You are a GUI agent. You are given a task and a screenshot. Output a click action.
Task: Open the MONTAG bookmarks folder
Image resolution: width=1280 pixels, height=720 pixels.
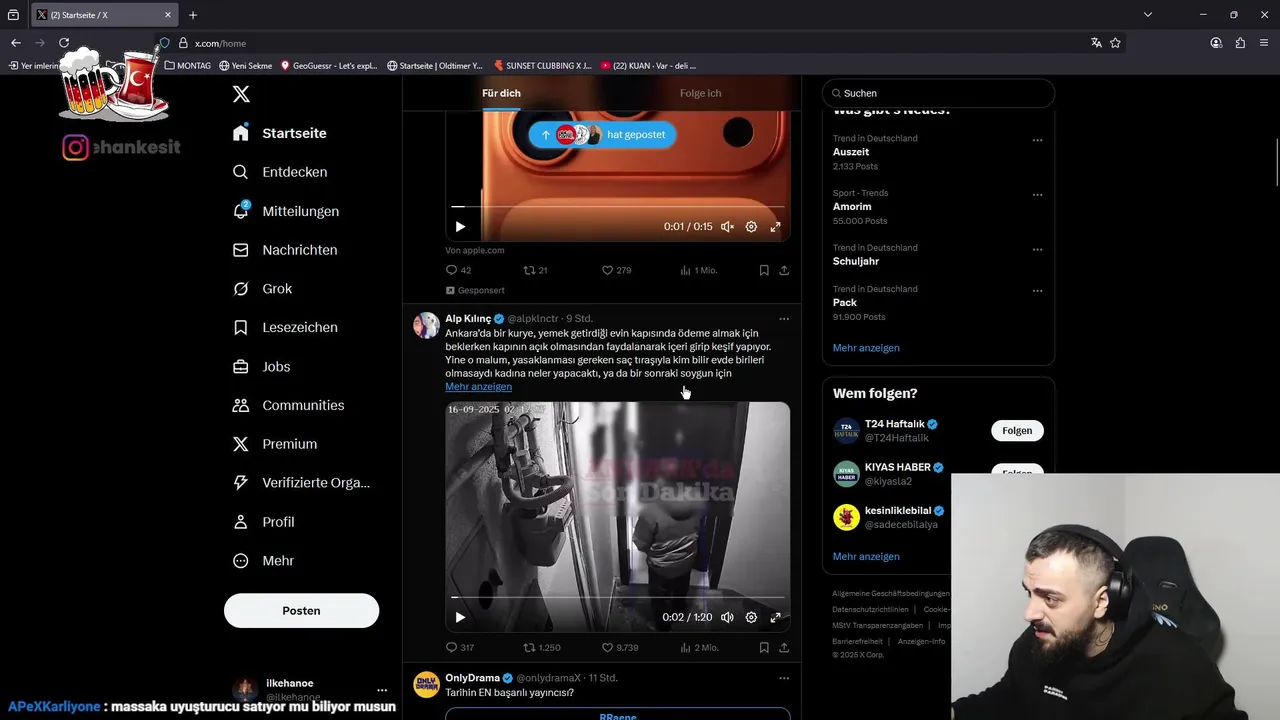188,65
